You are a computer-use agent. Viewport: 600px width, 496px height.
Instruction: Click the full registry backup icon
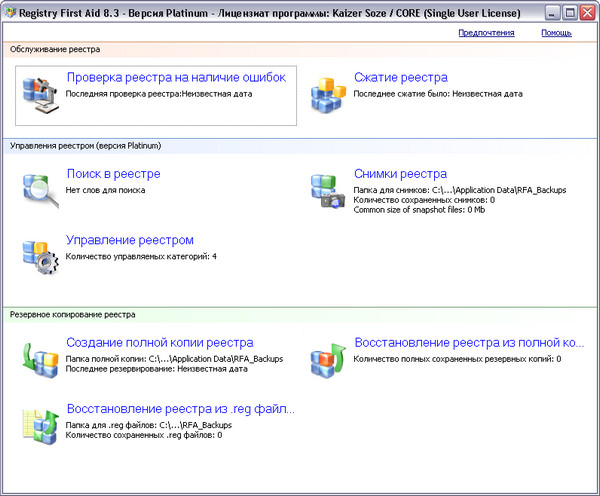click(41, 357)
